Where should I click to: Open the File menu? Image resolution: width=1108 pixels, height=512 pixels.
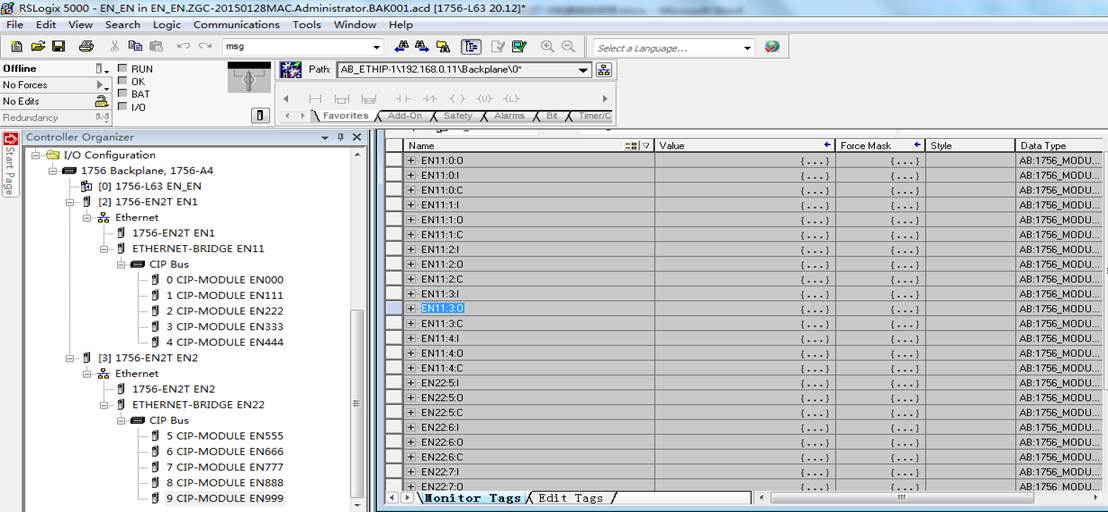15,25
